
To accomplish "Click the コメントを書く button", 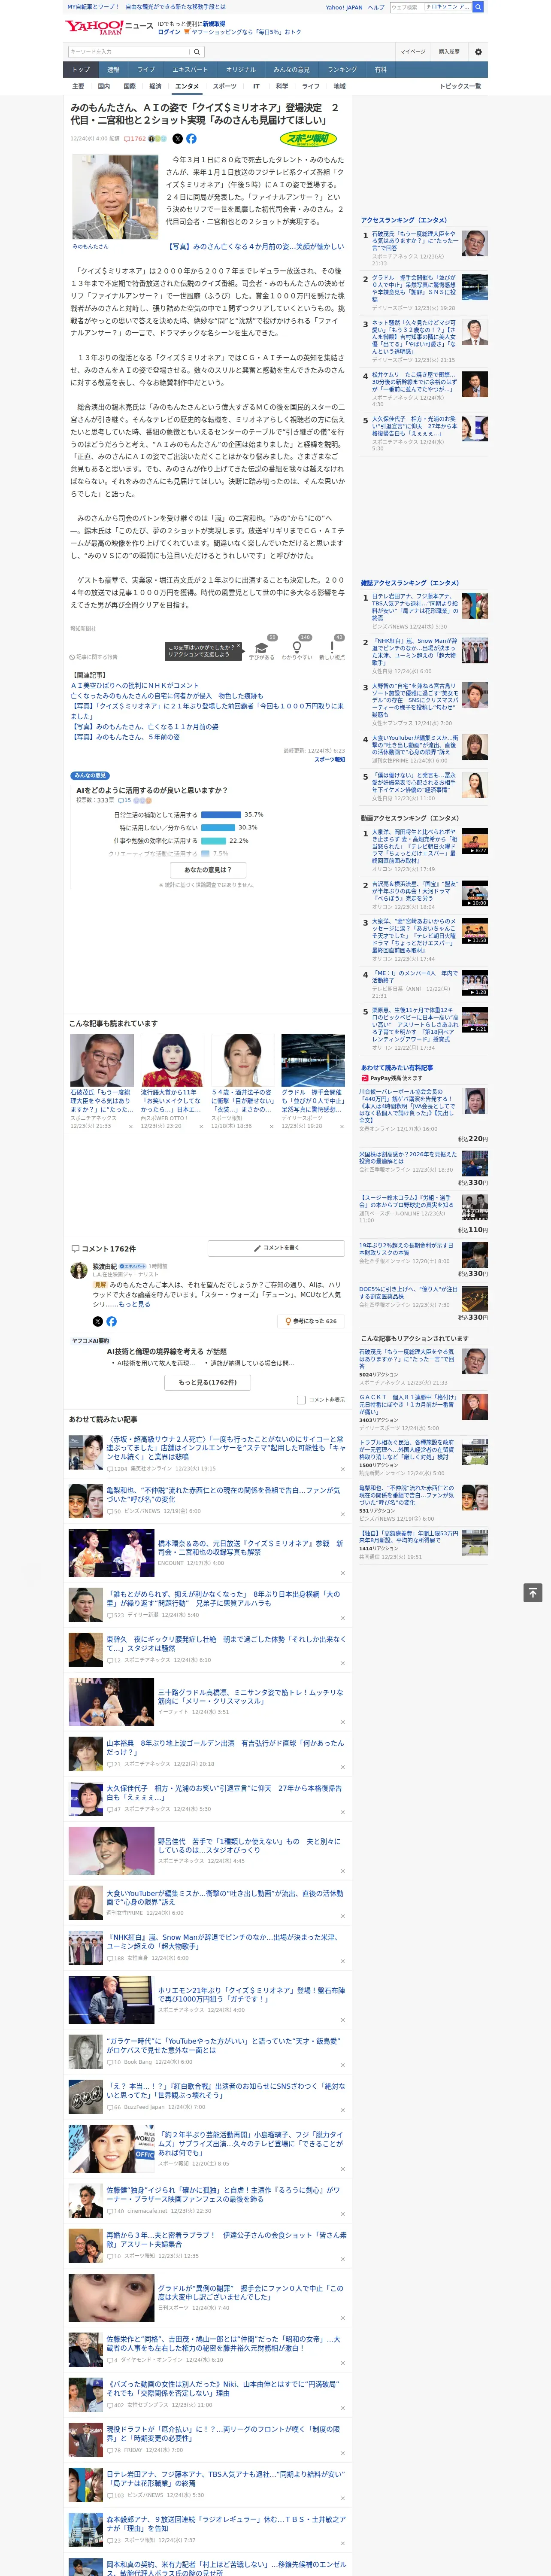I will (276, 1248).
